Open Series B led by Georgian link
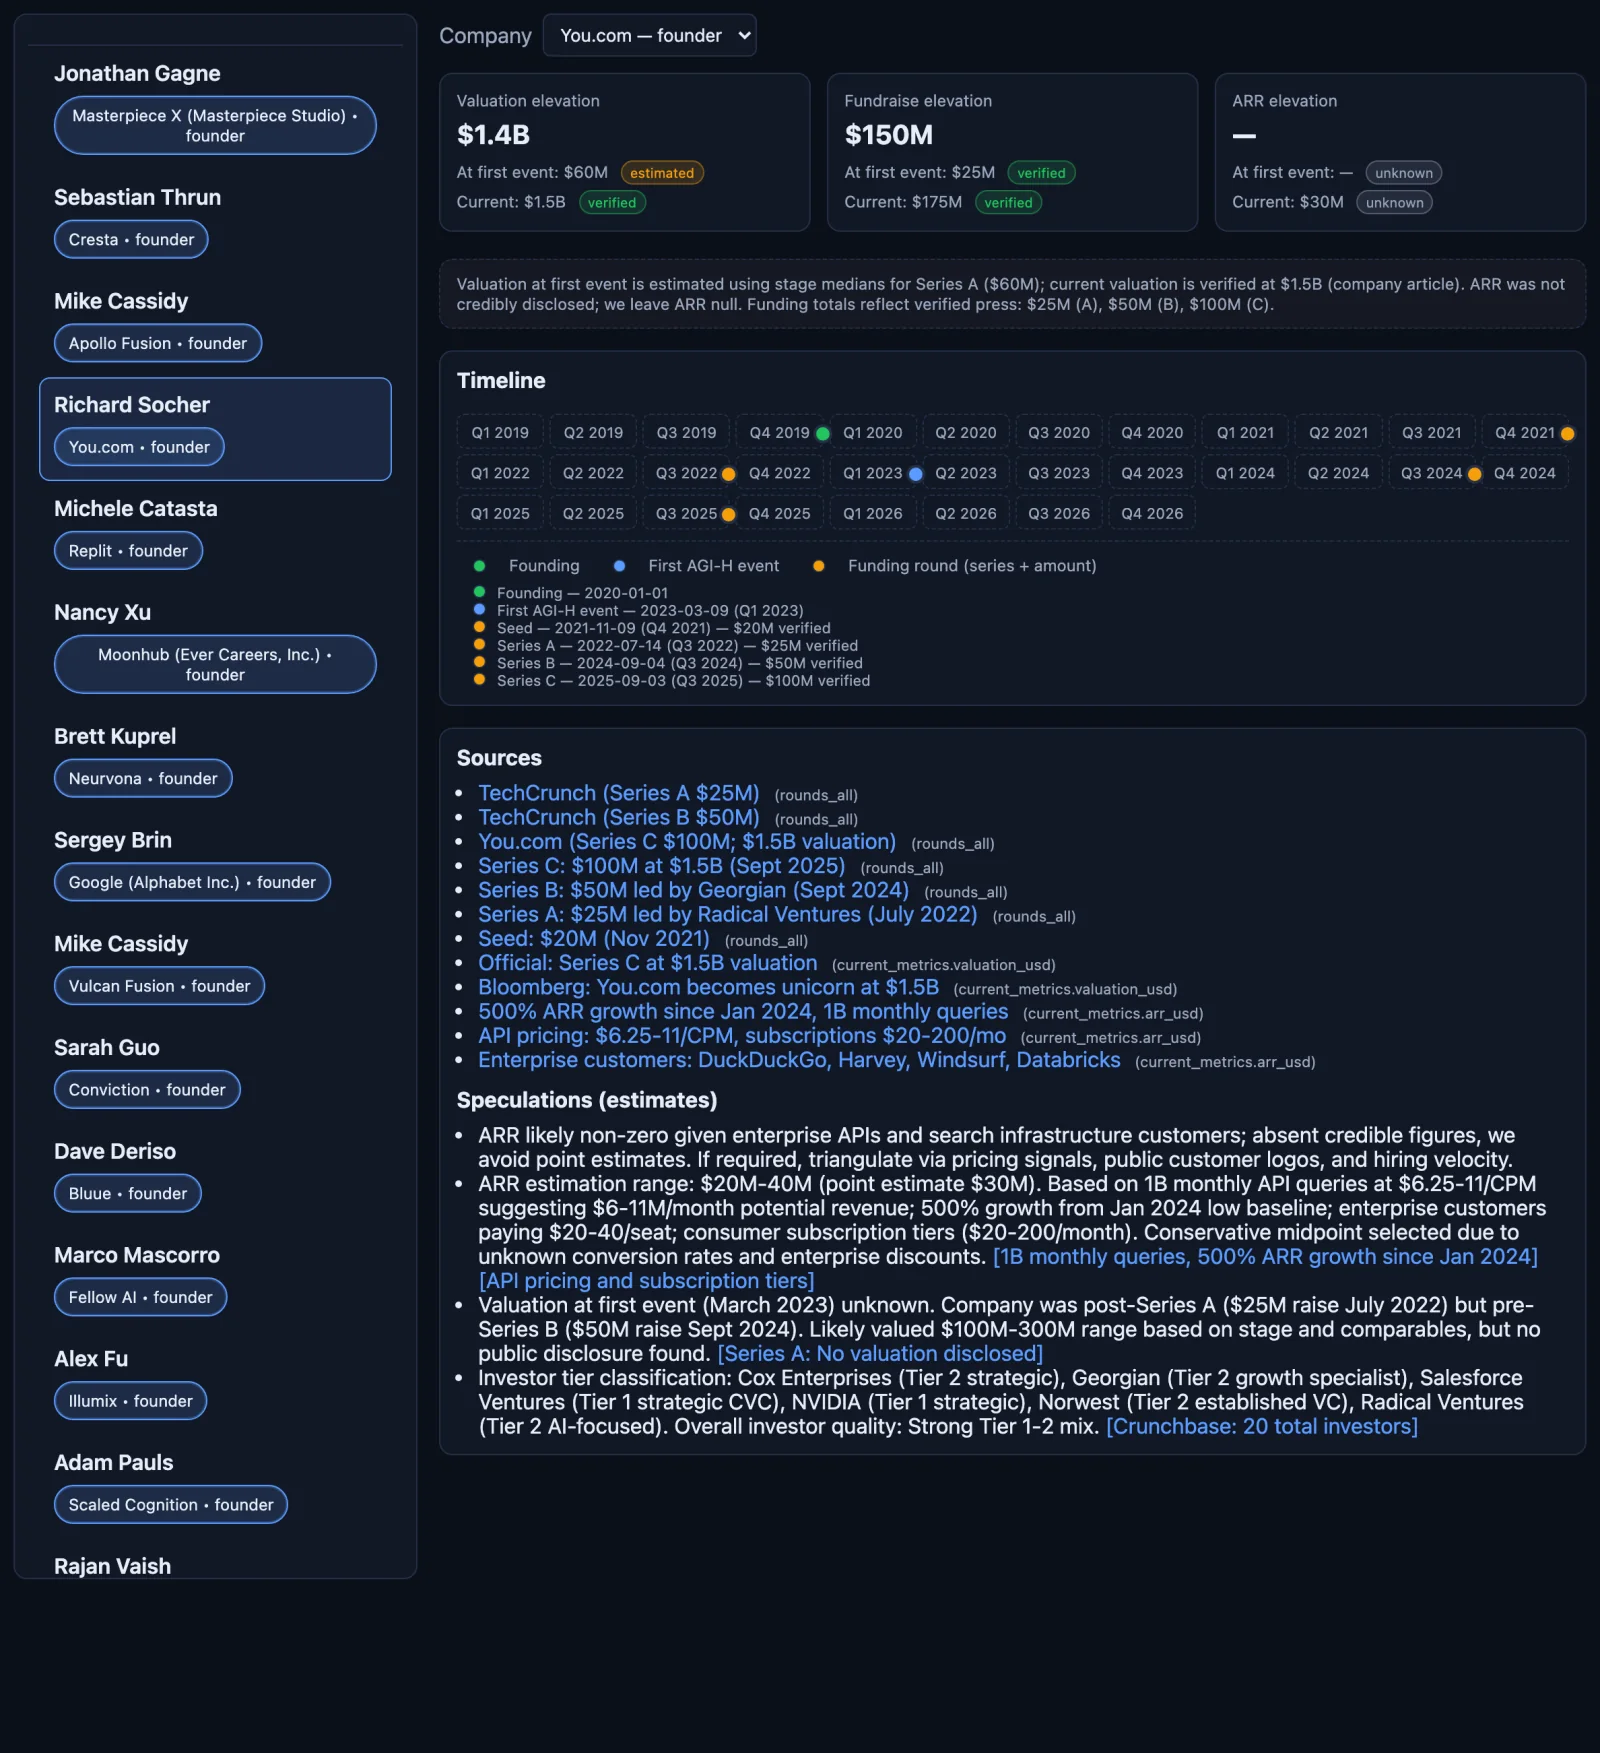Screen dimensions: 1600x1753 click(693, 890)
